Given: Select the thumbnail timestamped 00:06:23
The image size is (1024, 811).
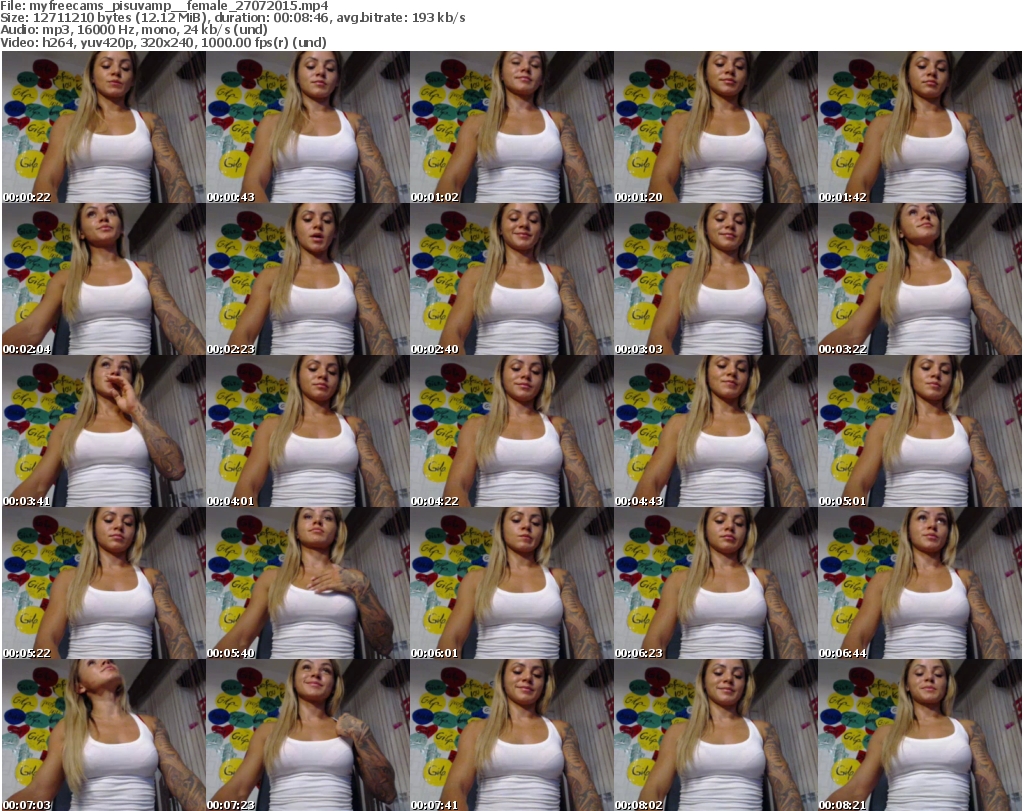Looking at the screenshot, I should coord(716,584).
